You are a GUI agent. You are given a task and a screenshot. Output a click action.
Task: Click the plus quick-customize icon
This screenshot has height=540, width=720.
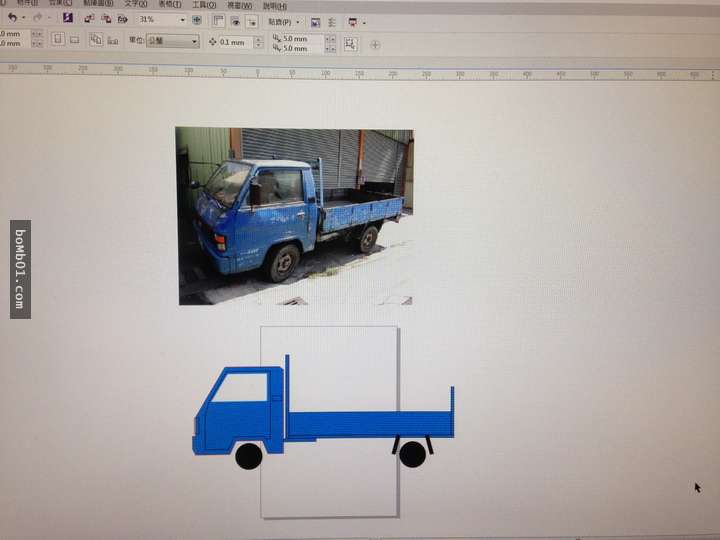coord(376,44)
